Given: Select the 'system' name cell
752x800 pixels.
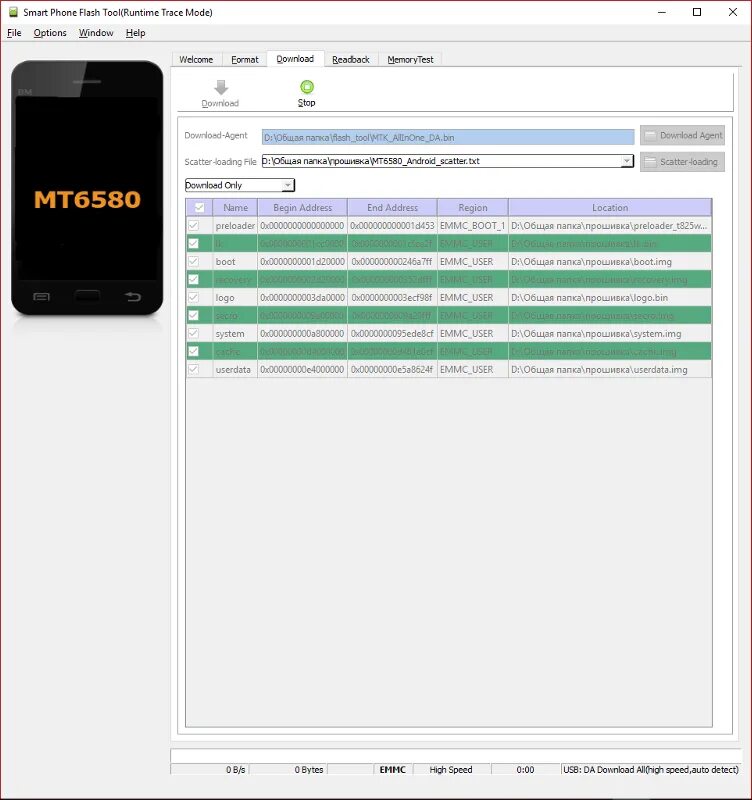Looking at the screenshot, I should tap(235, 334).
